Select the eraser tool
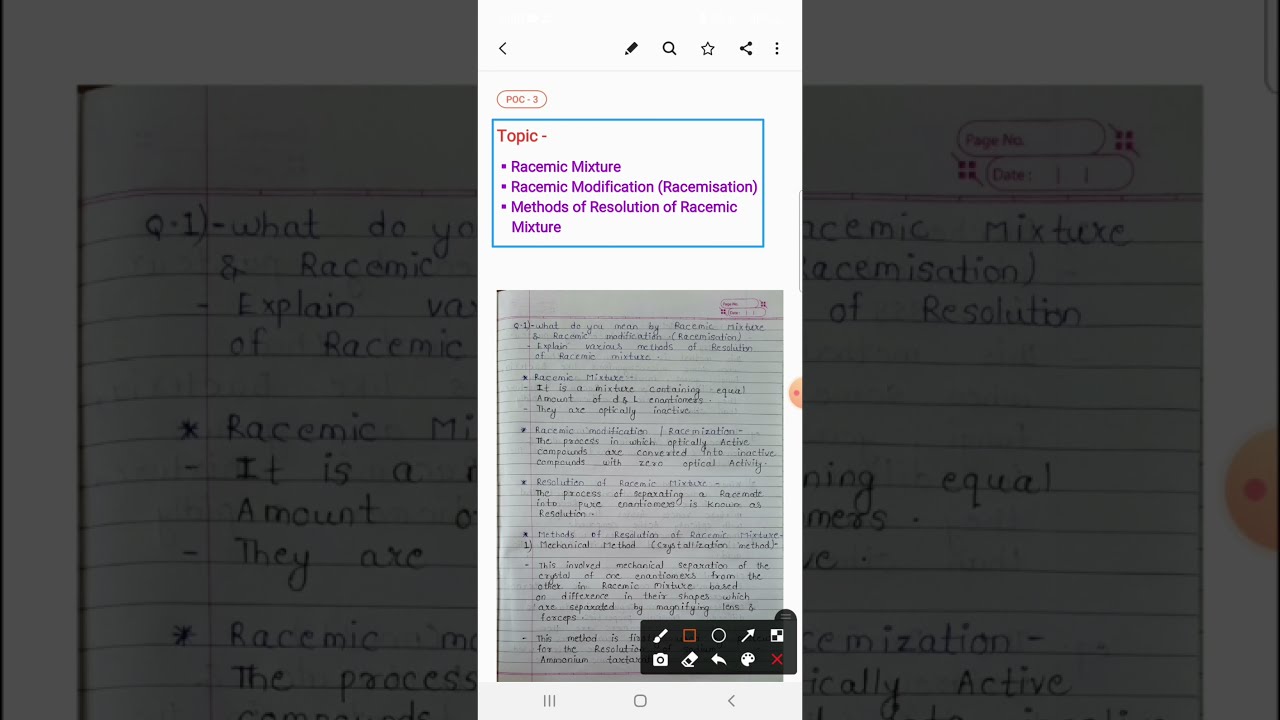1280x720 pixels. pyautogui.click(x=689, y=660)
